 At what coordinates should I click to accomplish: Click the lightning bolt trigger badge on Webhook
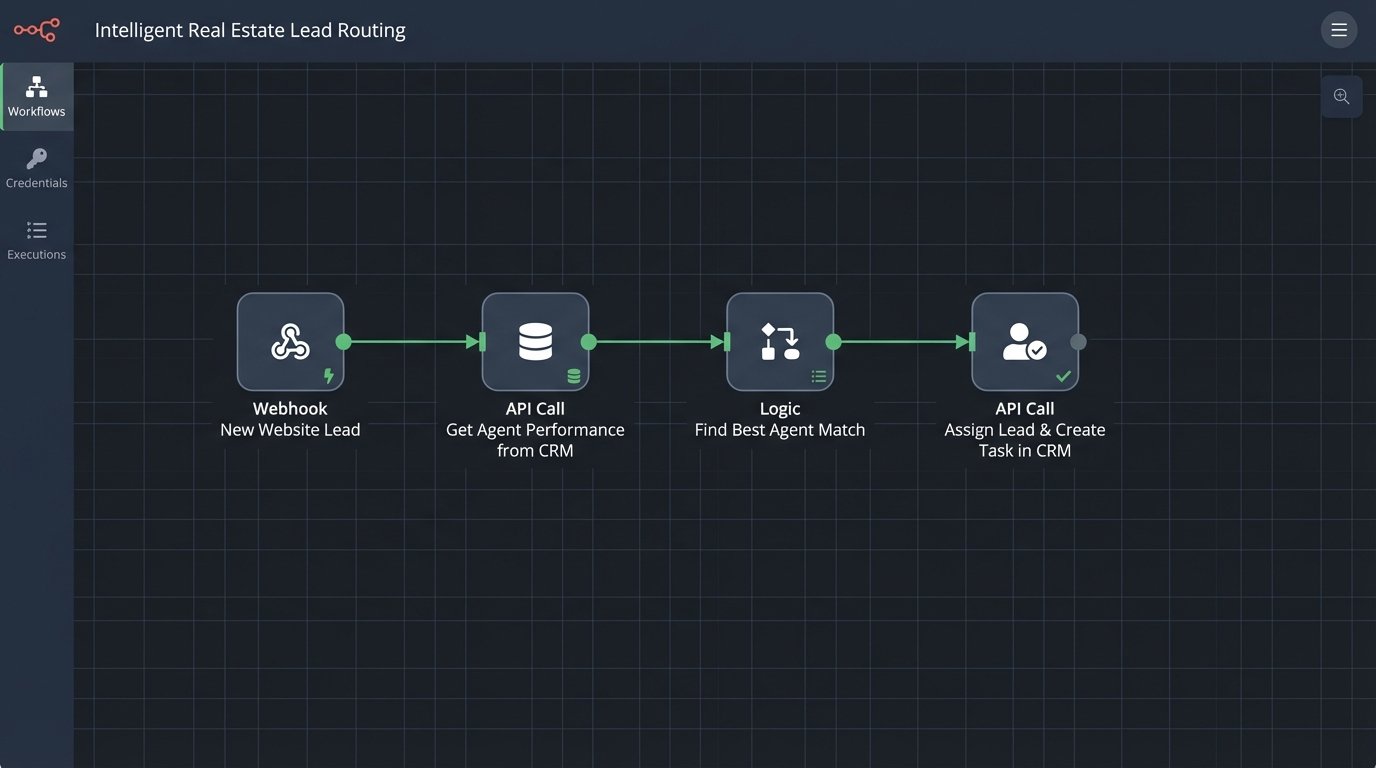tap(329, 376)
